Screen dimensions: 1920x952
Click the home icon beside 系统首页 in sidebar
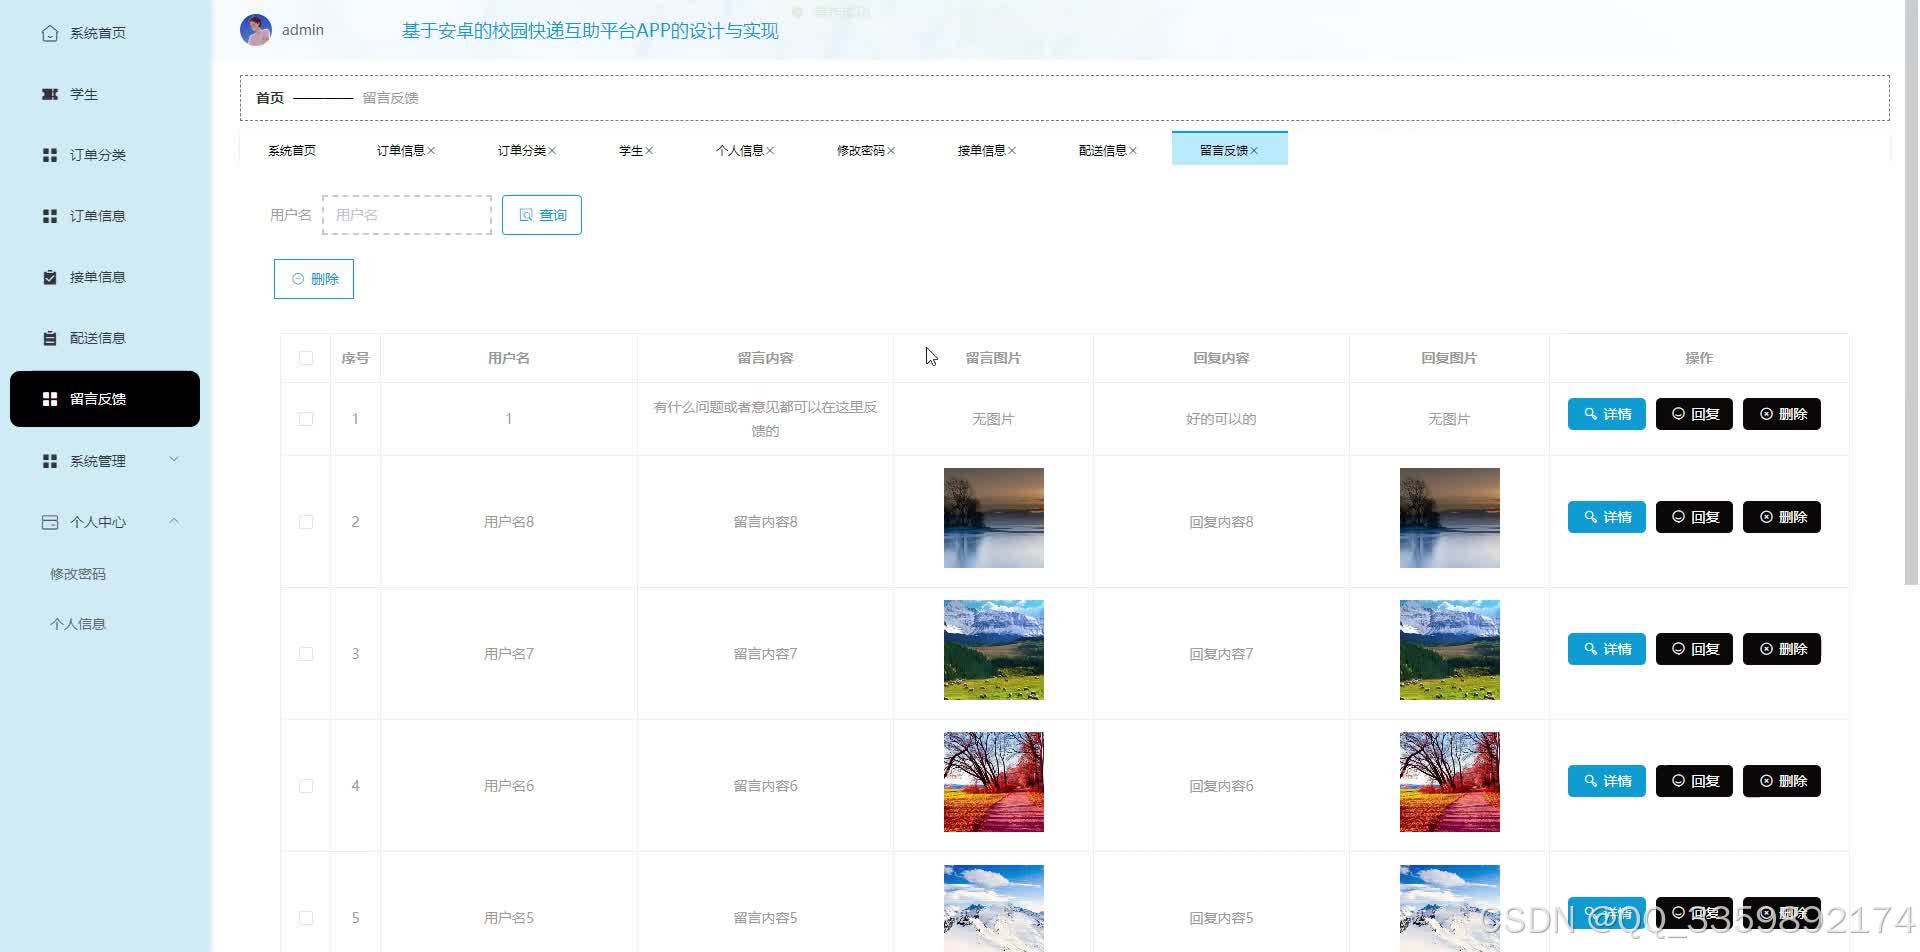50,33
